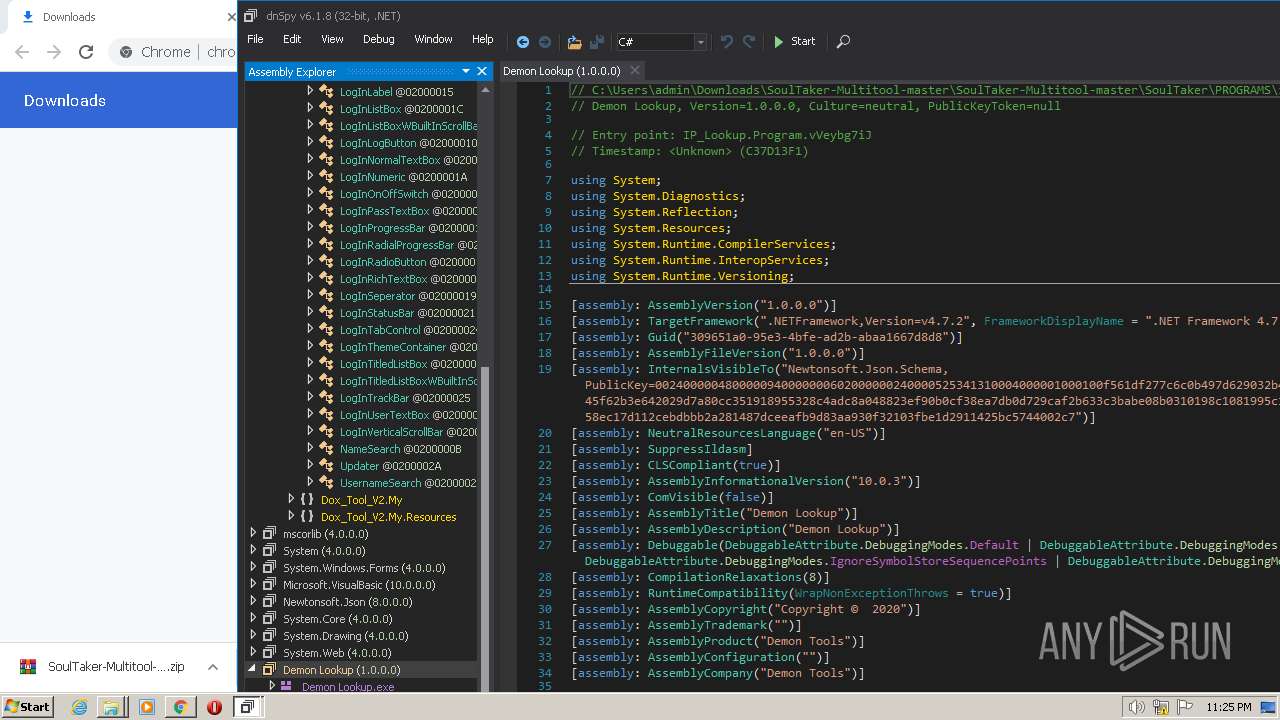
Task: Open the Assembly Explorer panel options dropdown
Action: [x=466, y=71]
